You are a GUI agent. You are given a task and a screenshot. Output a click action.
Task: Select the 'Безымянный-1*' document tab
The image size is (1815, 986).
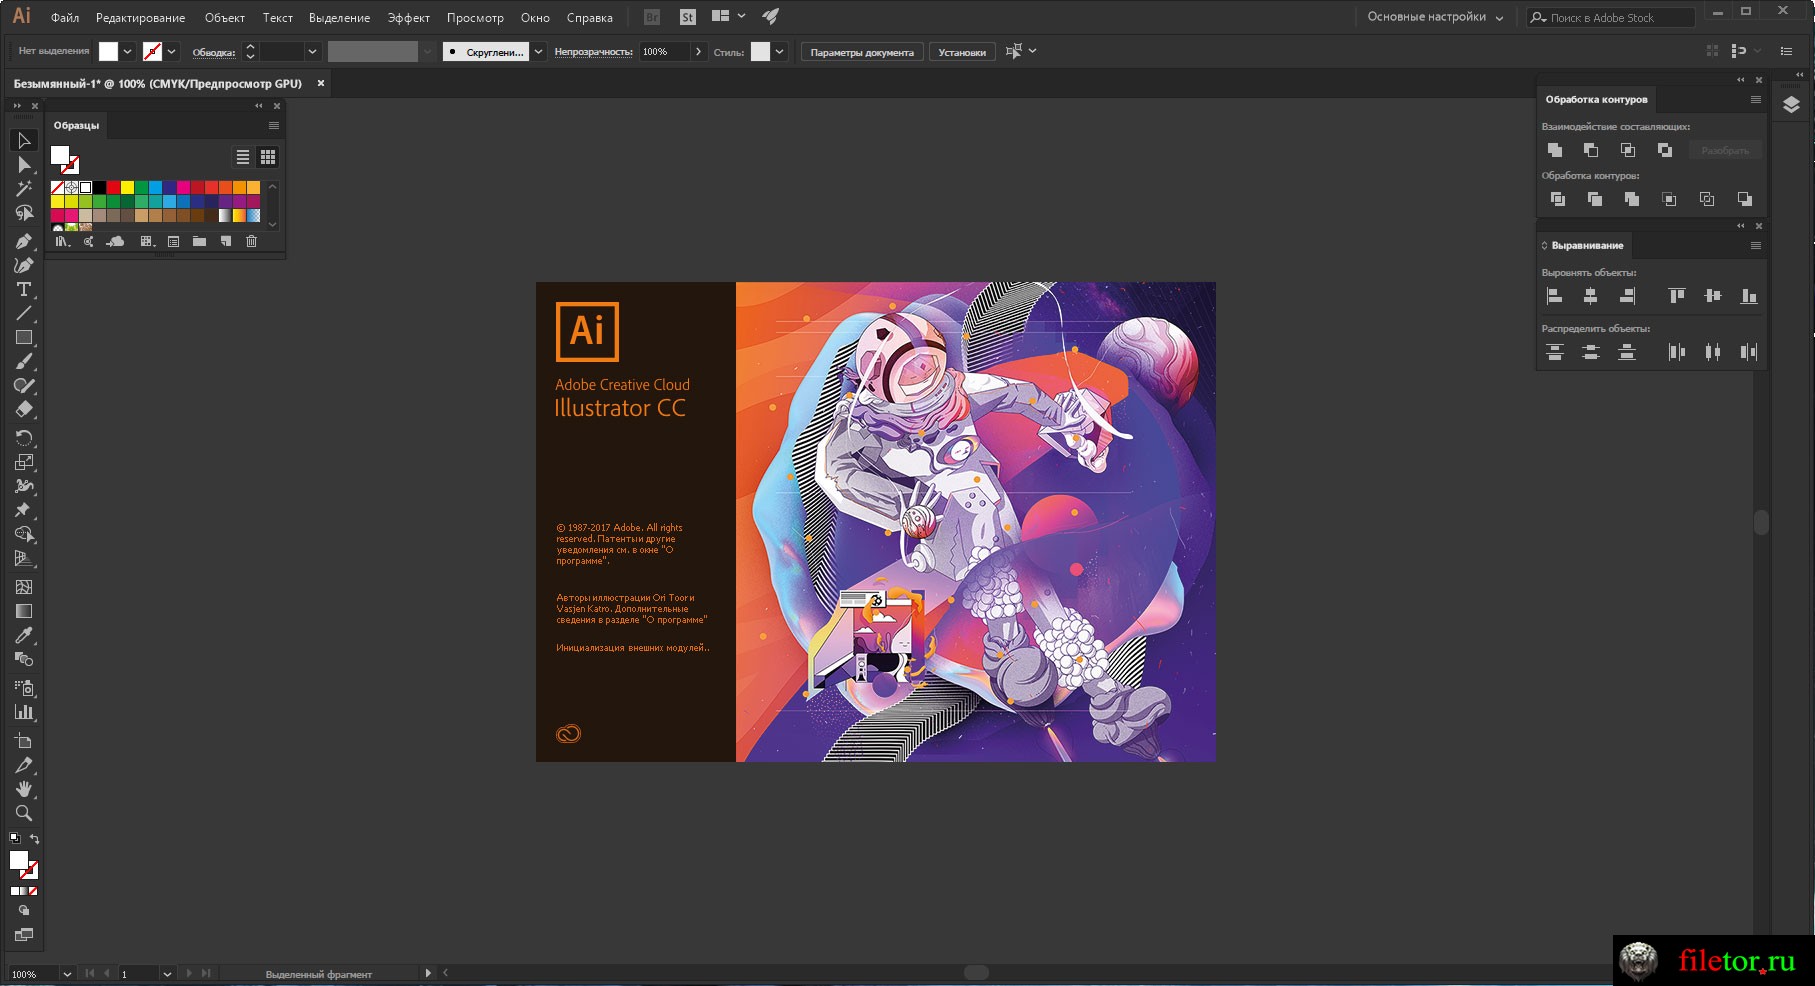point(158,84)
